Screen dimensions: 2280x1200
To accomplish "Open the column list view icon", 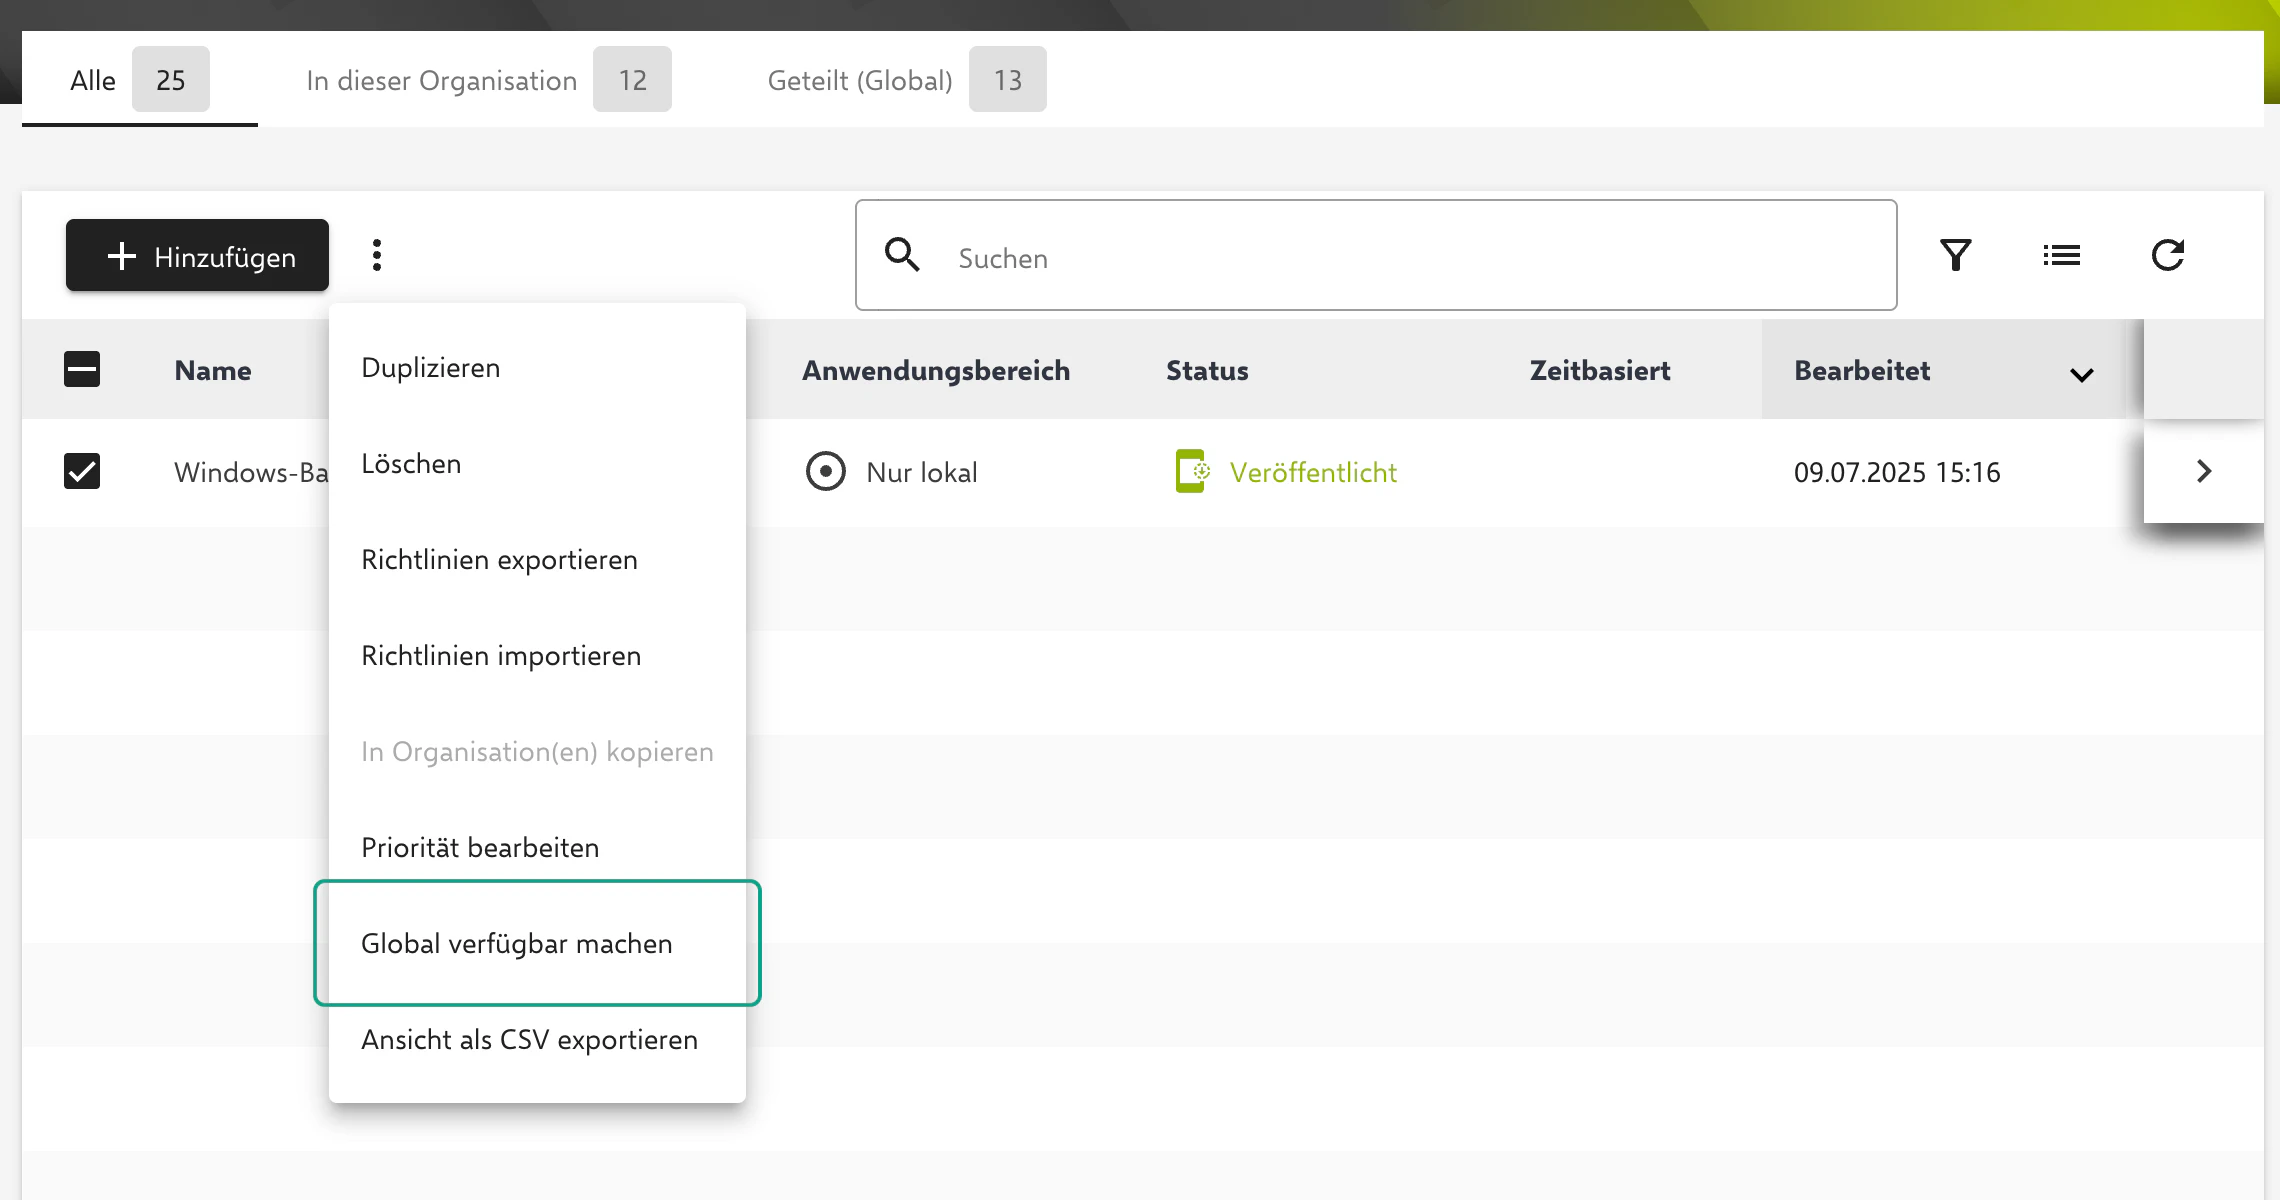I will pos(2062,255).
